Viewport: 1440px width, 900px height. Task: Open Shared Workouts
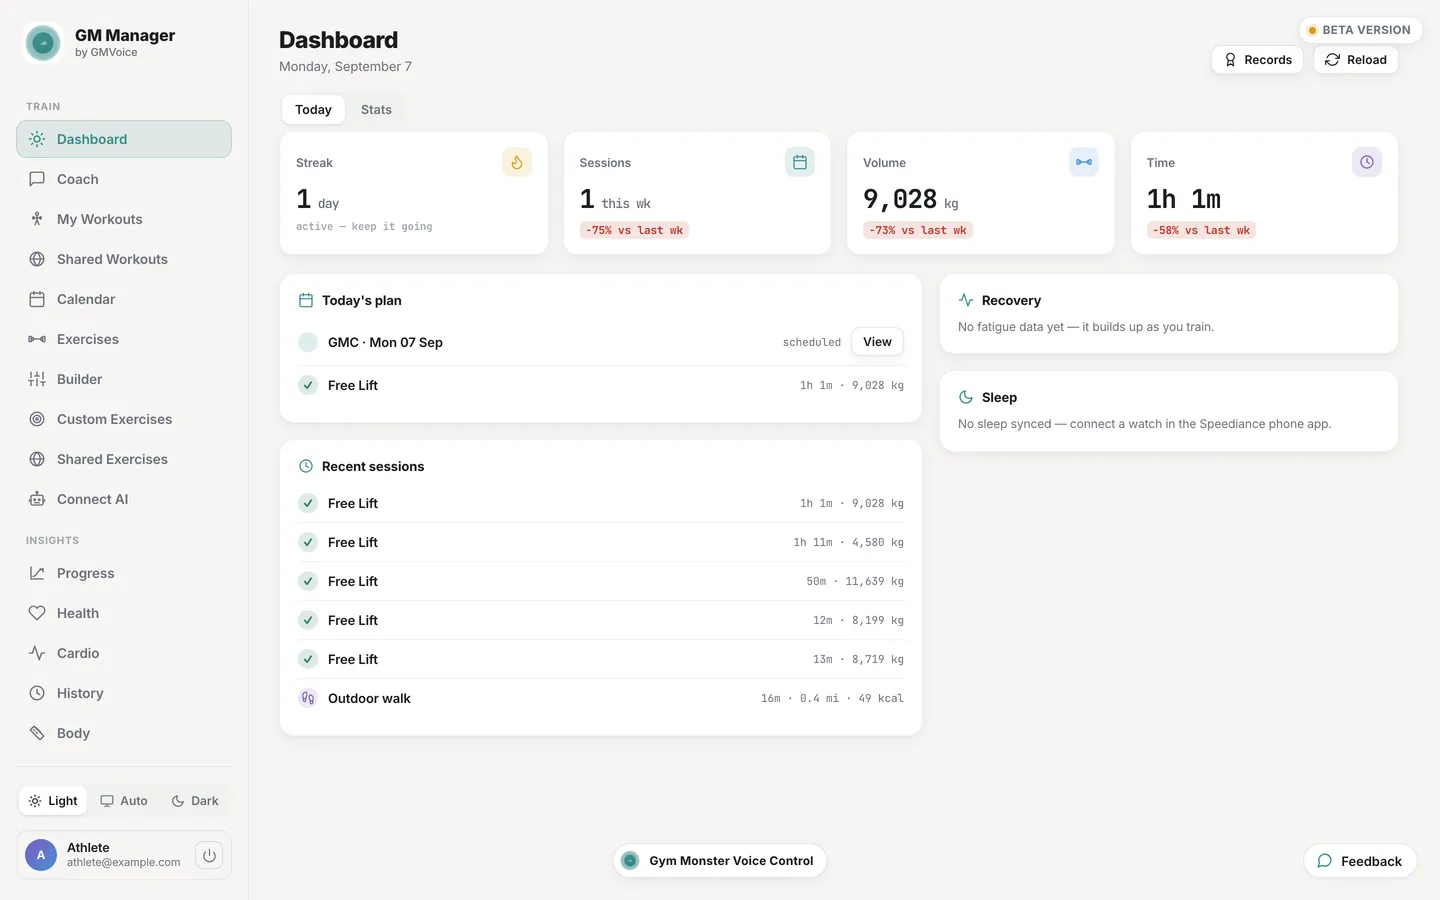[x=124, y=259]
